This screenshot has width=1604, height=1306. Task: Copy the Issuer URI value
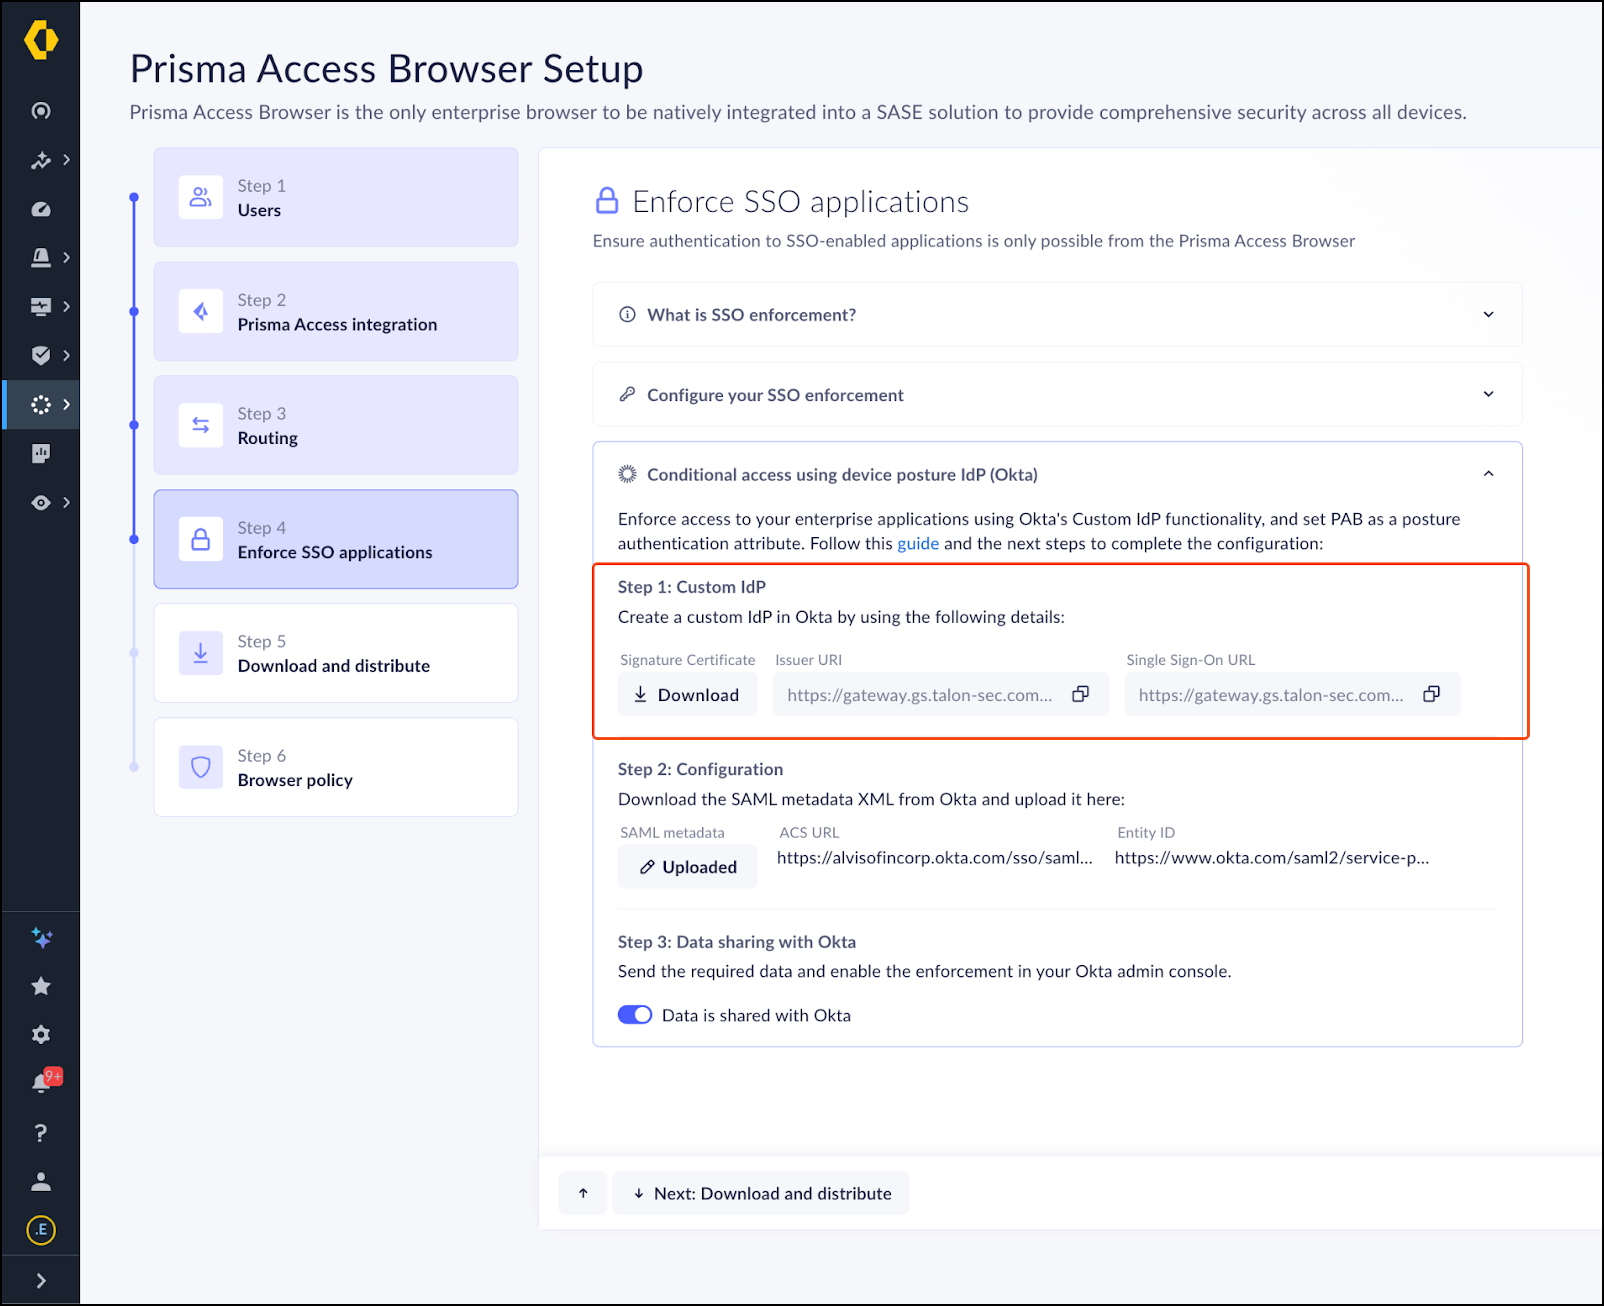coord(1080,694)
